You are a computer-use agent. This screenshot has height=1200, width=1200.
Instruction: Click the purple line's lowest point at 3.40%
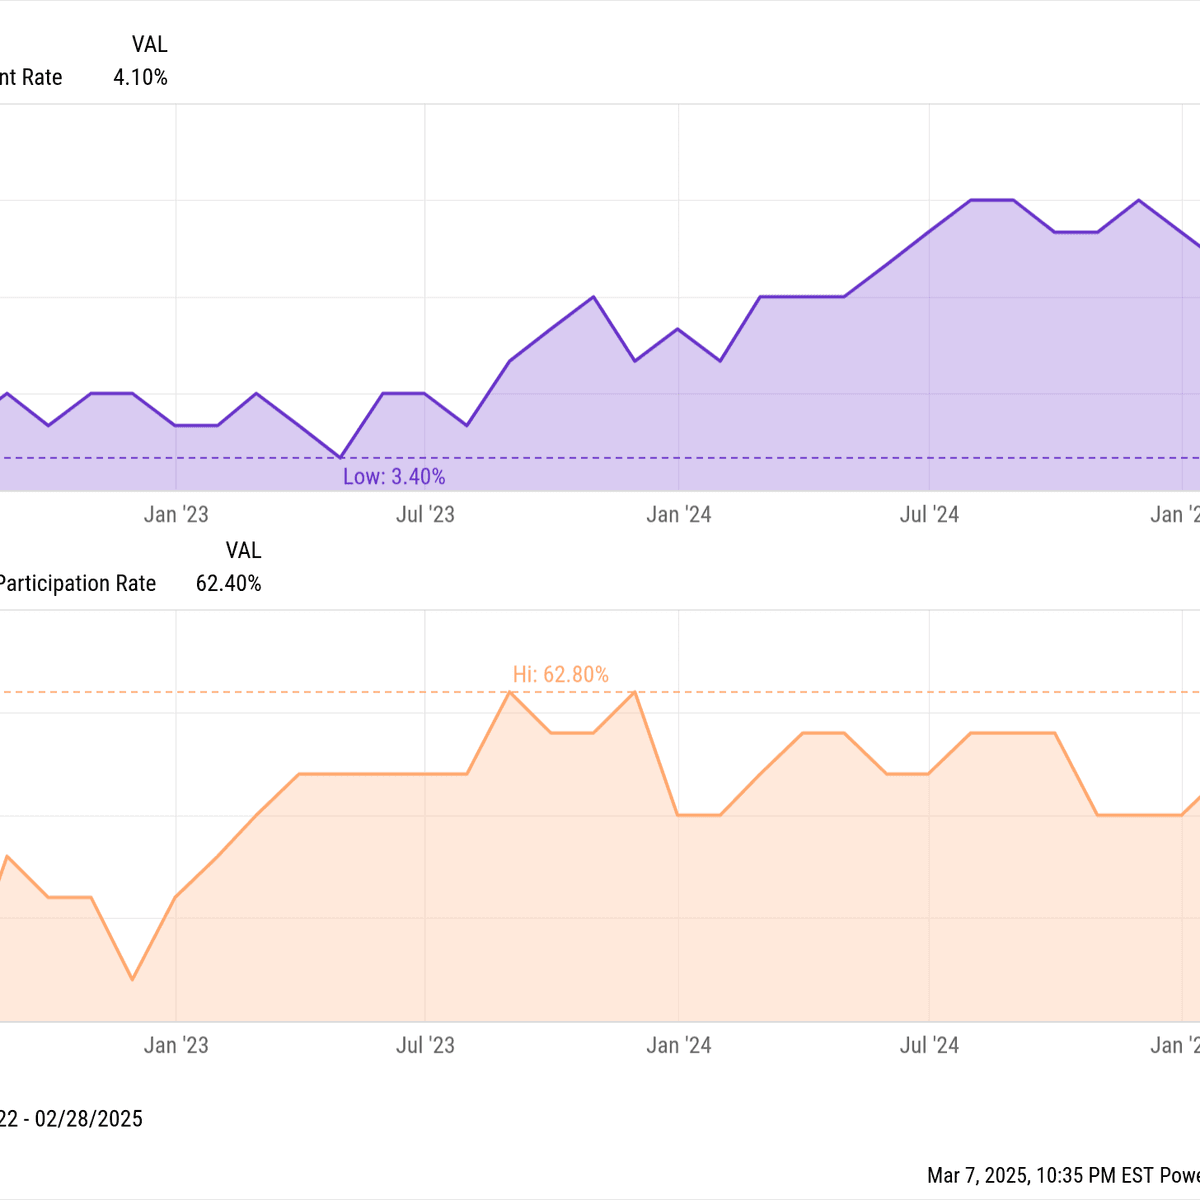pyautogui.click(x=341, y=457)
